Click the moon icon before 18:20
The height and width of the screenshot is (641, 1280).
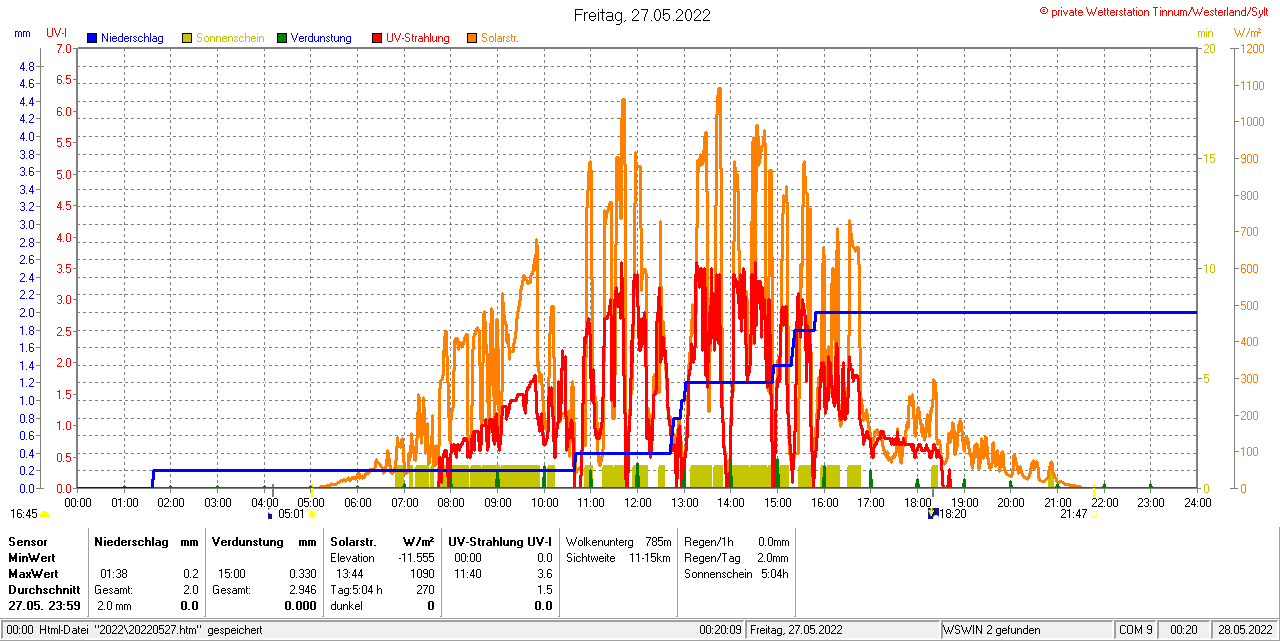click(x=933, y=513)
